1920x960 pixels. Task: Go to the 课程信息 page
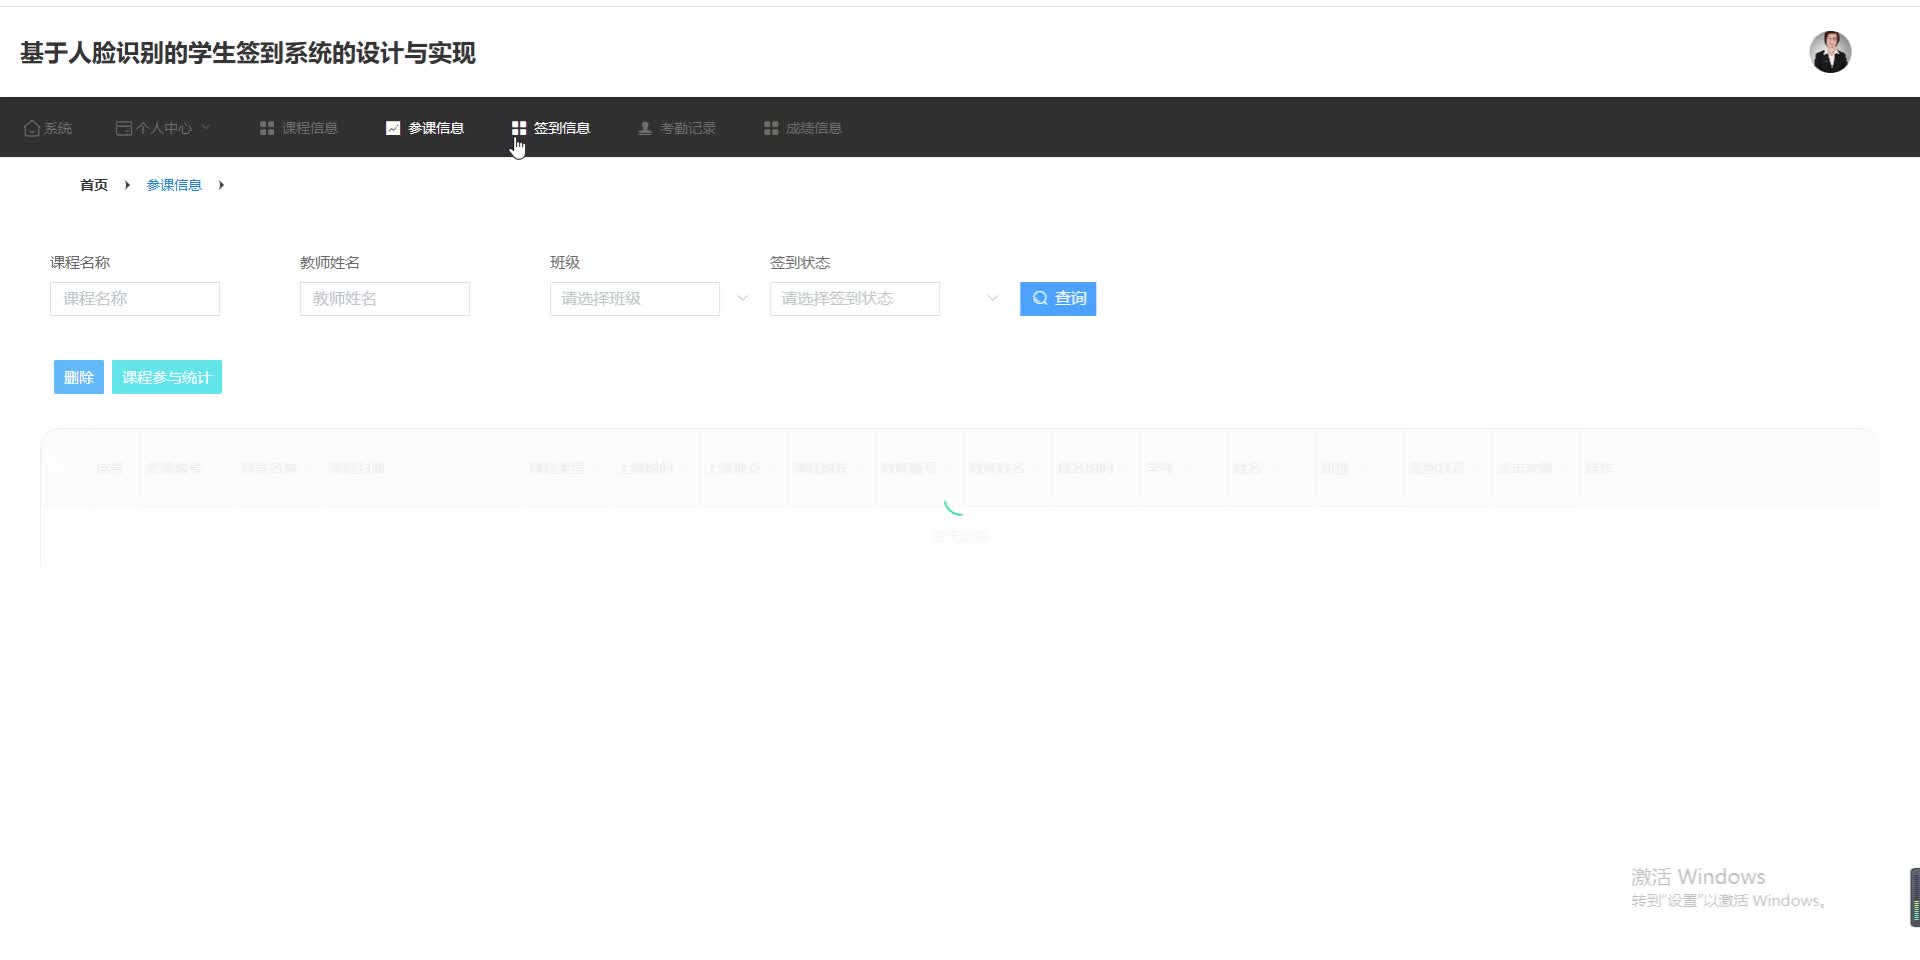pos(299,128)
